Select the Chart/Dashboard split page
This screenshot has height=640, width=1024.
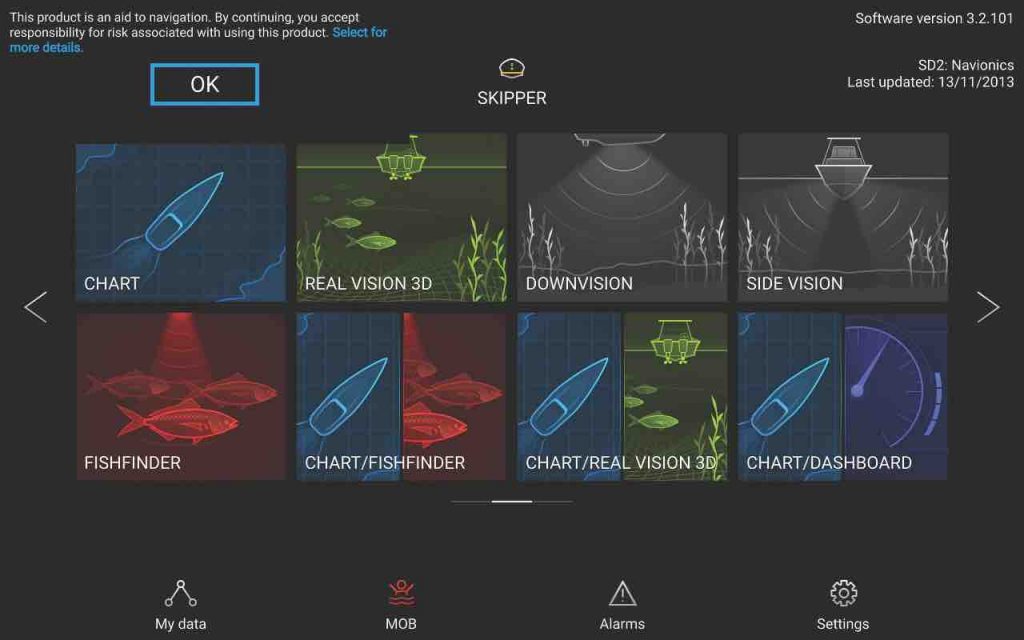[842, 396]
